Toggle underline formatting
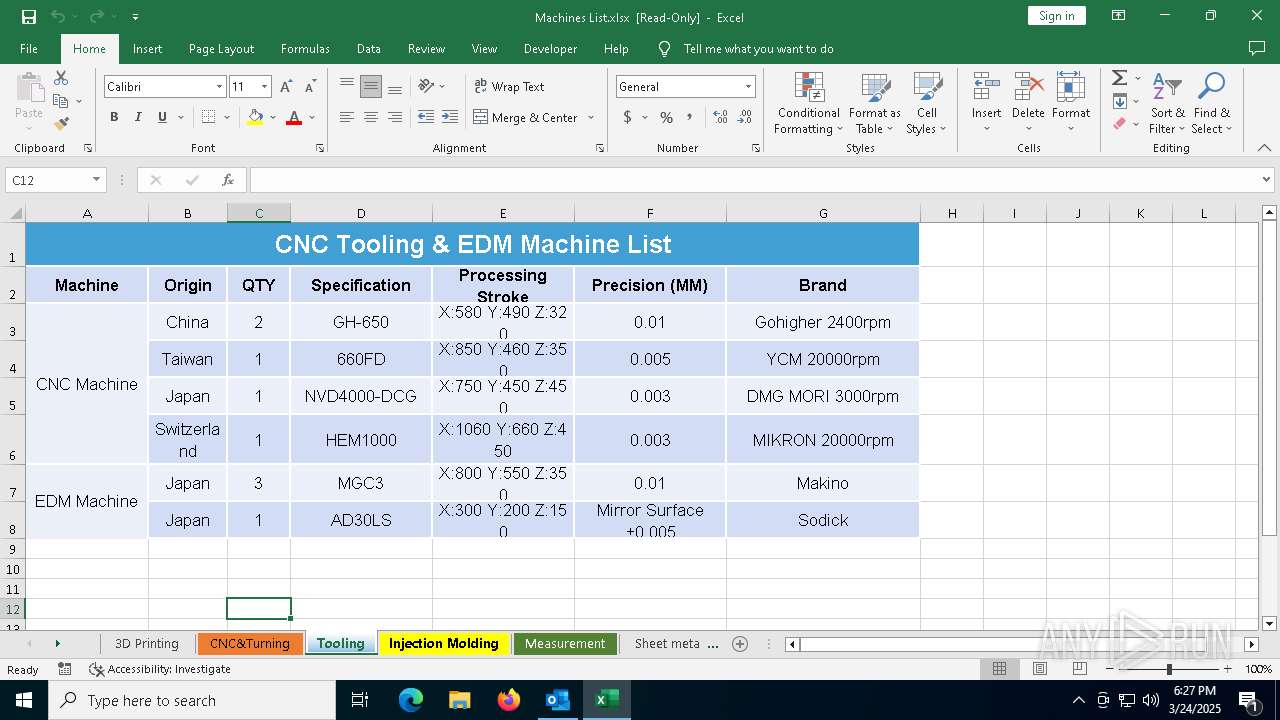1280x720 pixels. [162, 117]
